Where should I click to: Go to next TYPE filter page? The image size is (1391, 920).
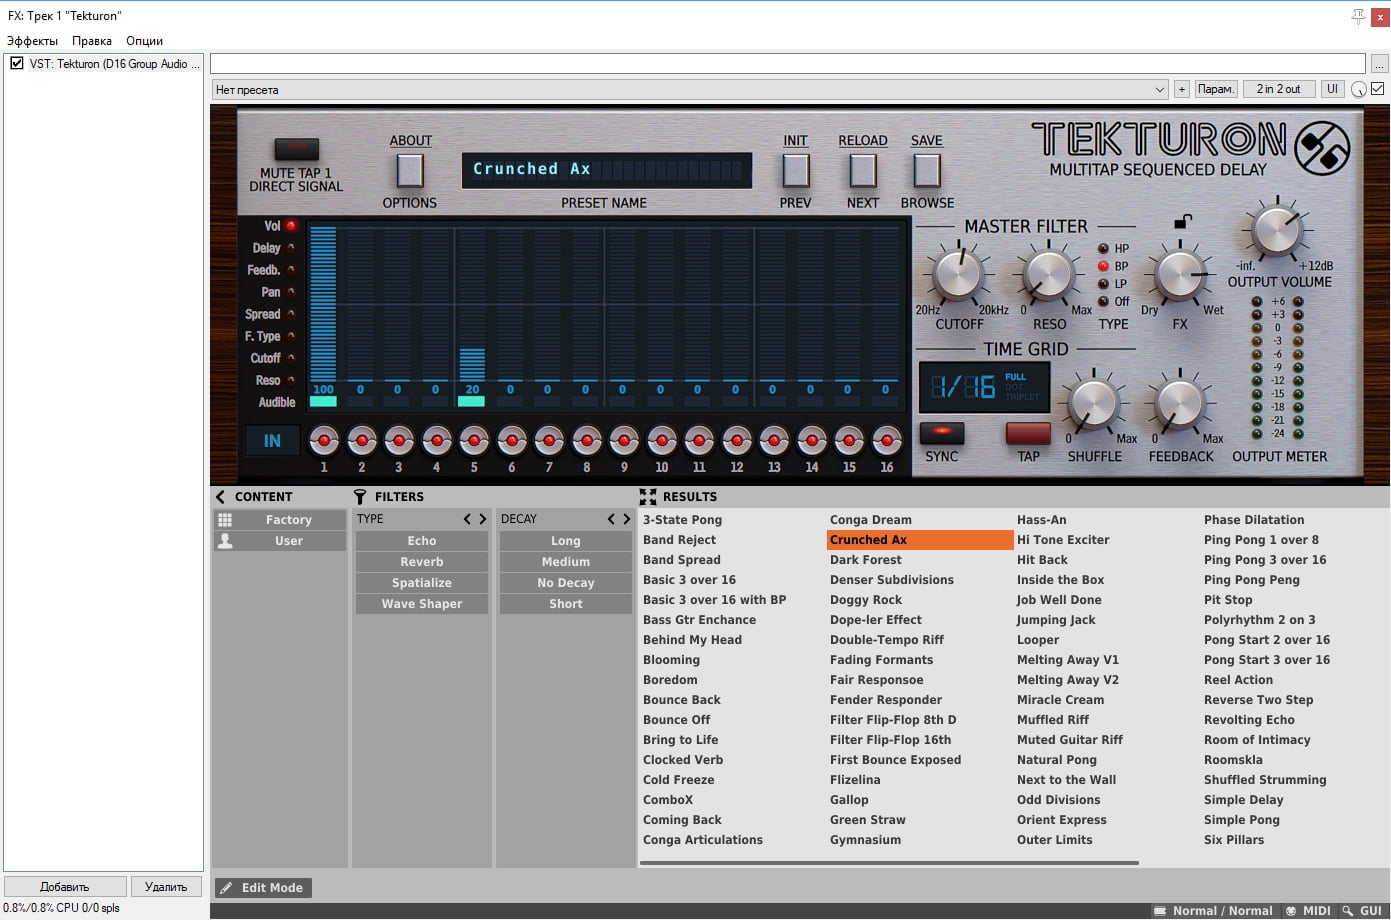pos(483,519)
